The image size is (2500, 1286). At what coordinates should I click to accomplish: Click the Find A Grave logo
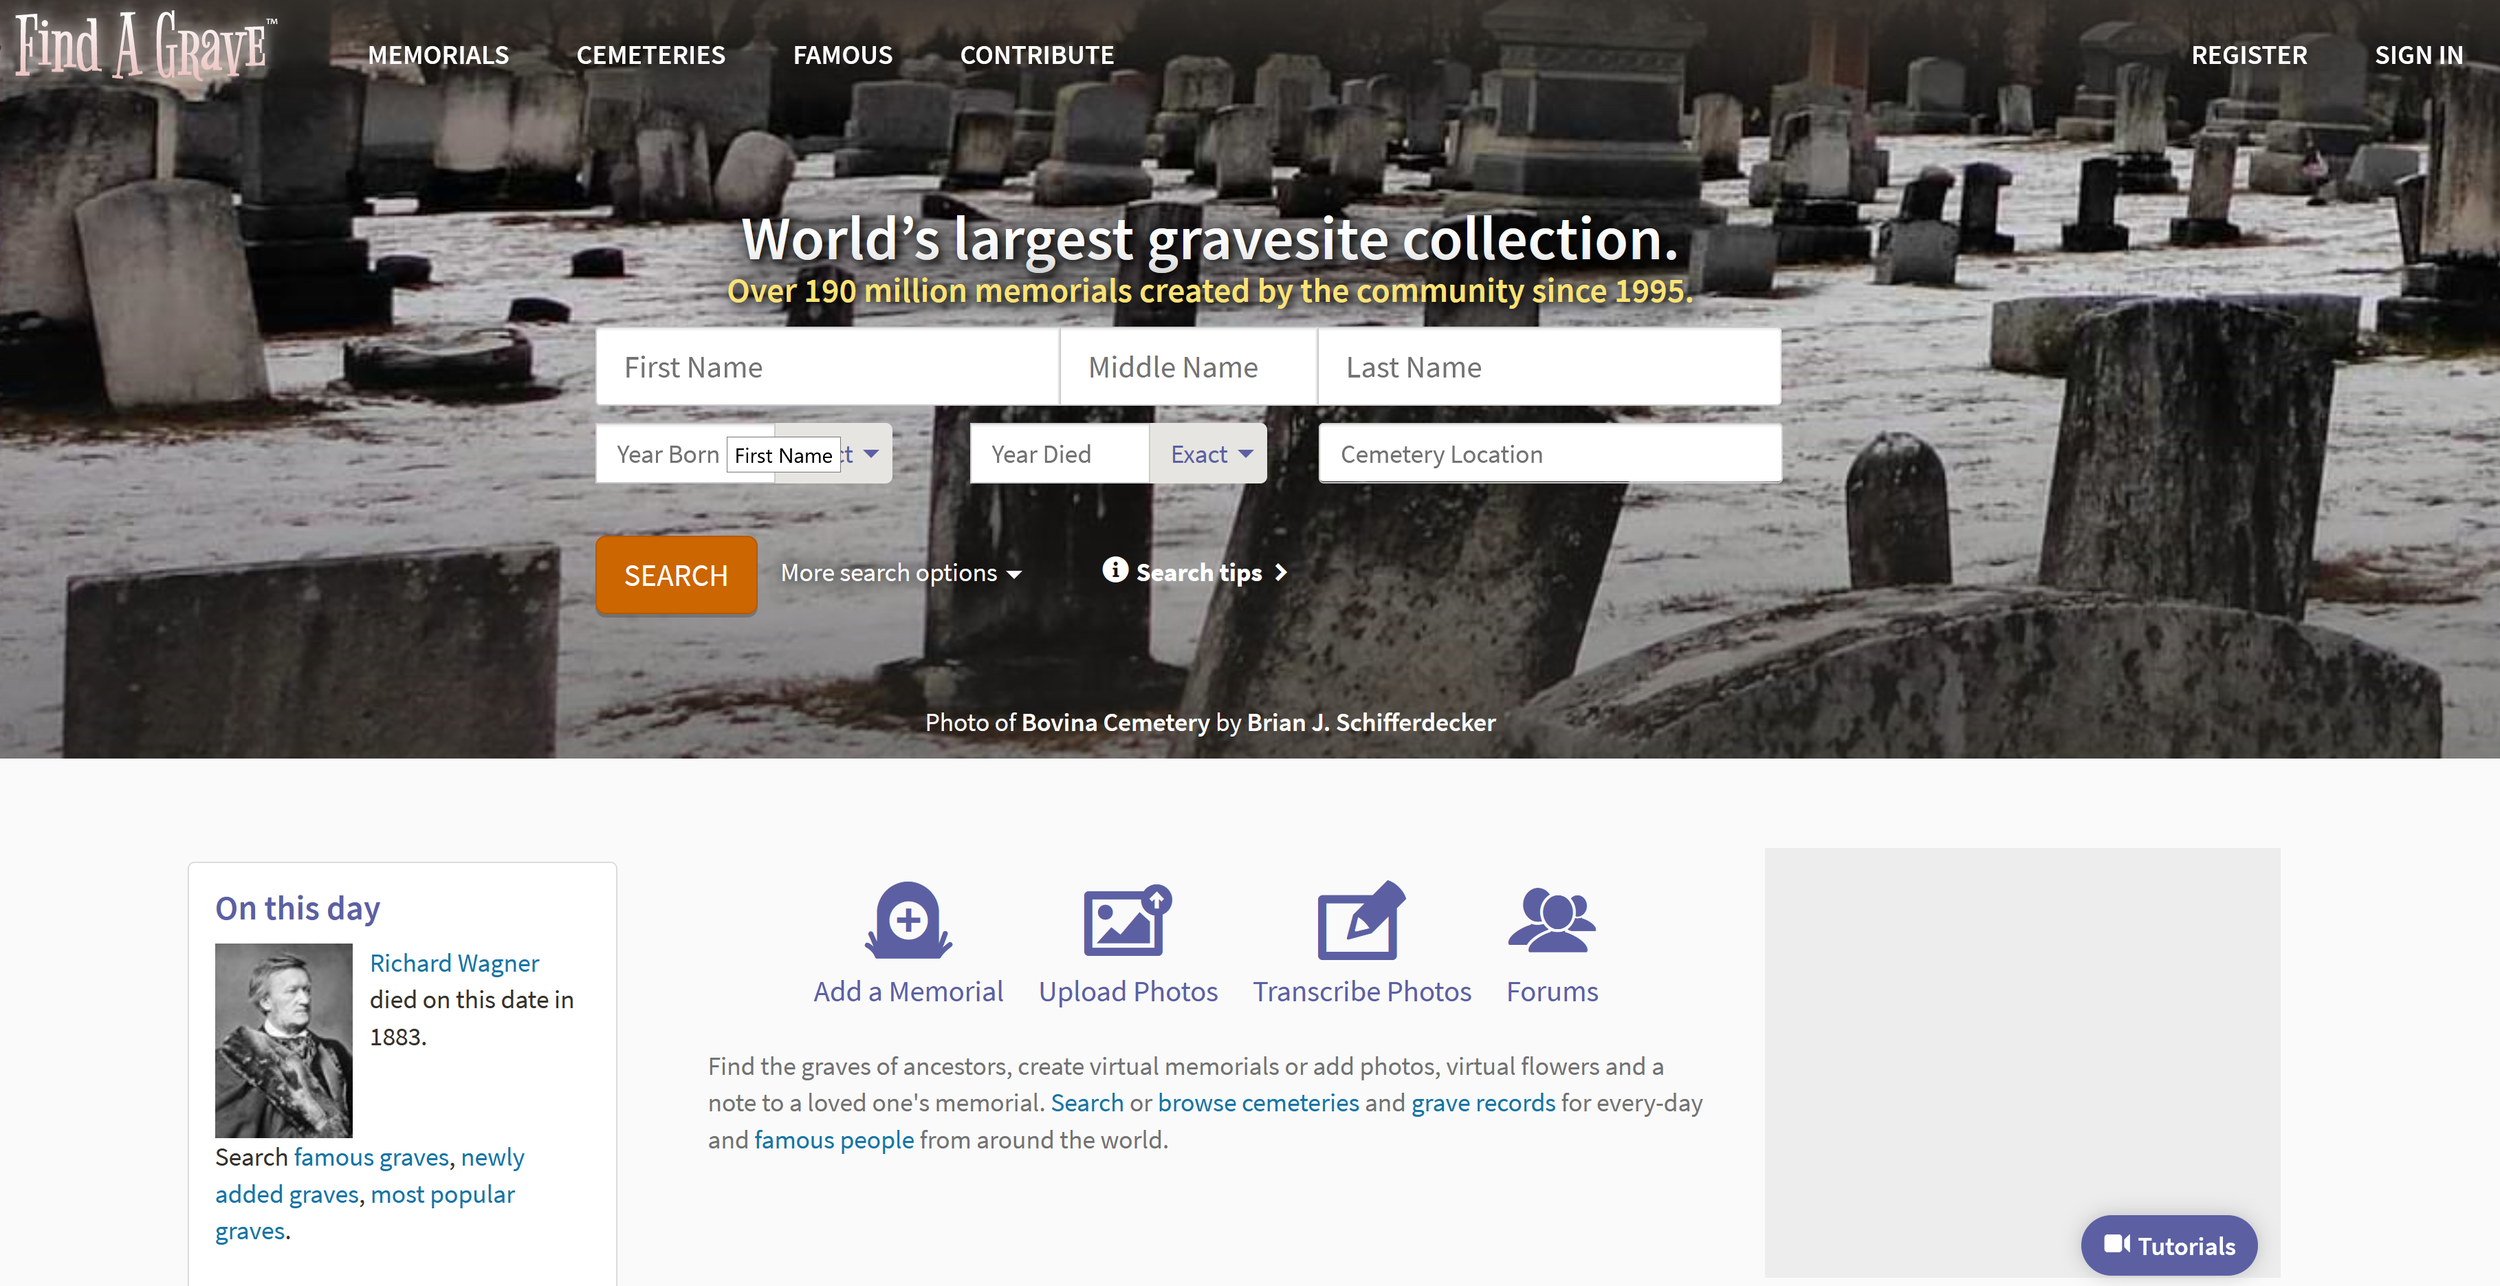[x=145, y=45]
